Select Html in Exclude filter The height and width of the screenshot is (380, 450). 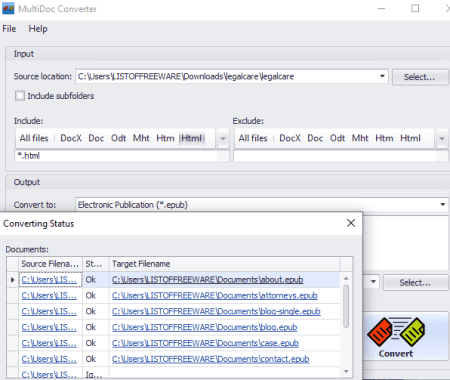point(410,138)
